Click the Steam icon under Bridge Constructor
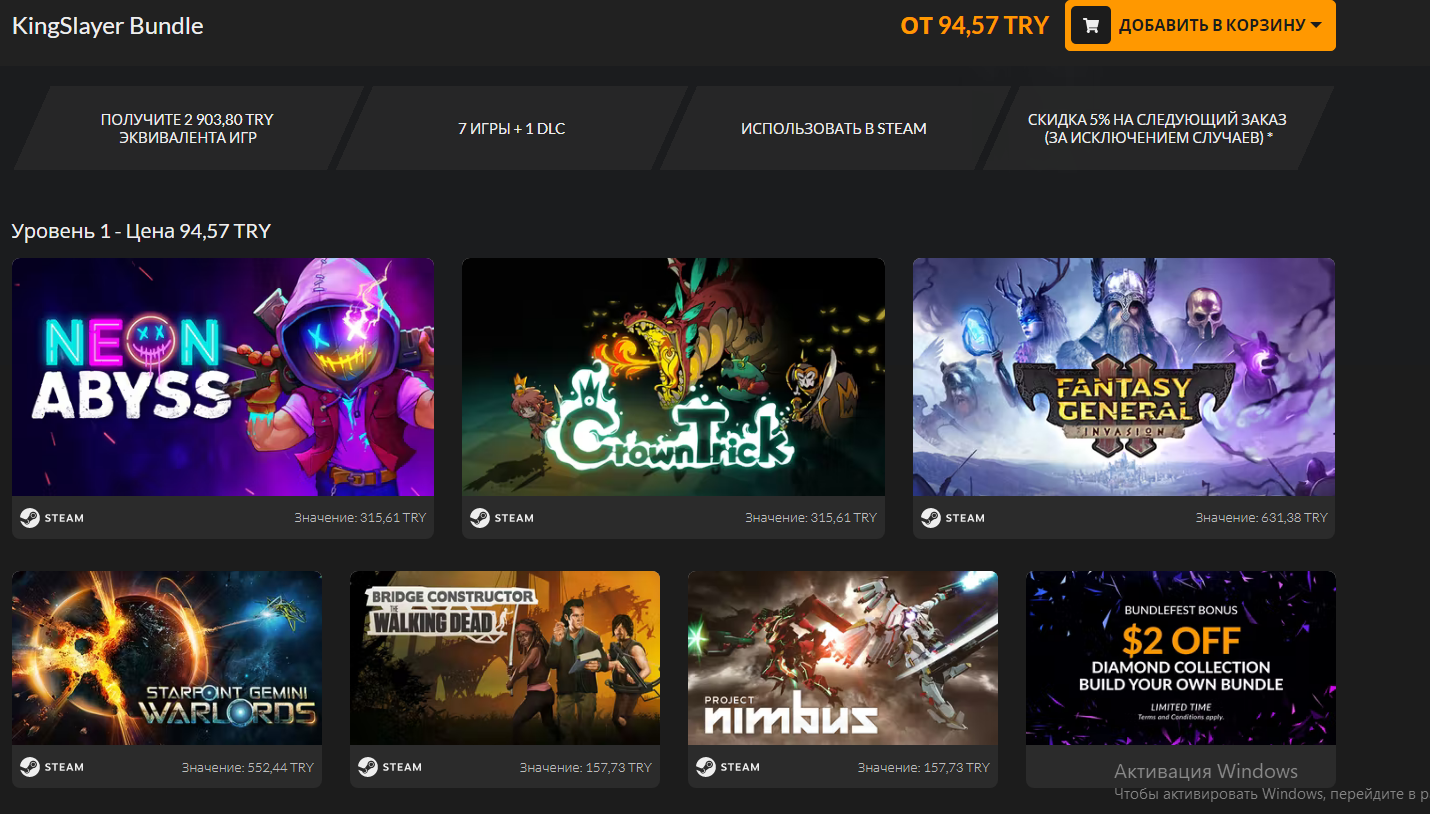Screen dimensions: 1430x814 click(x=368, y=767)
